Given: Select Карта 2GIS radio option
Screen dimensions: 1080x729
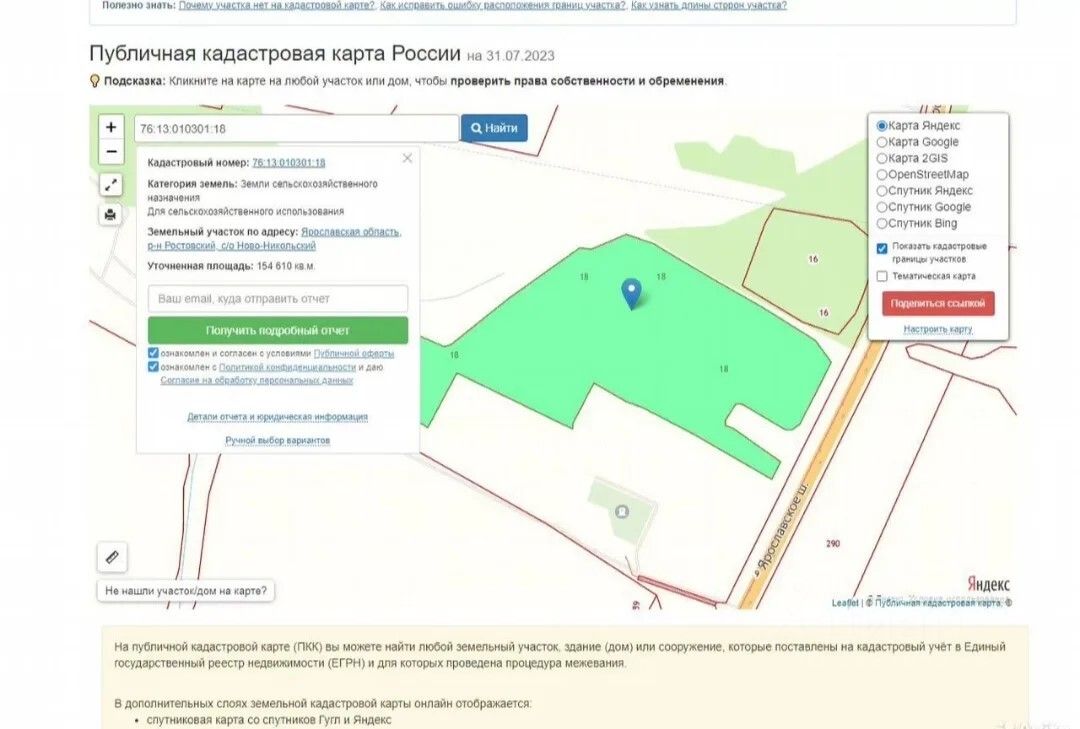Looking at the screenshot, I should [x=882, y=158].
